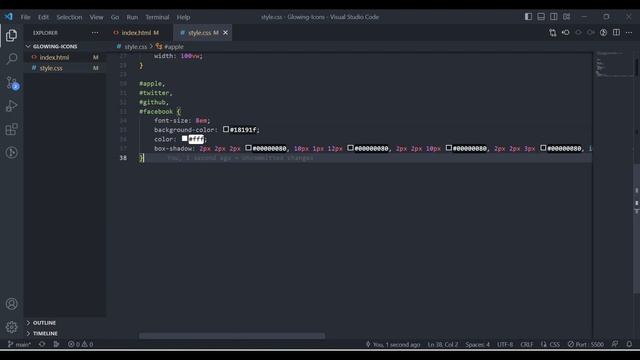The image size is (640, 360).
Task: Open color picker for #fff swatch
Action: pyautogui.click(x=184, y=139)
